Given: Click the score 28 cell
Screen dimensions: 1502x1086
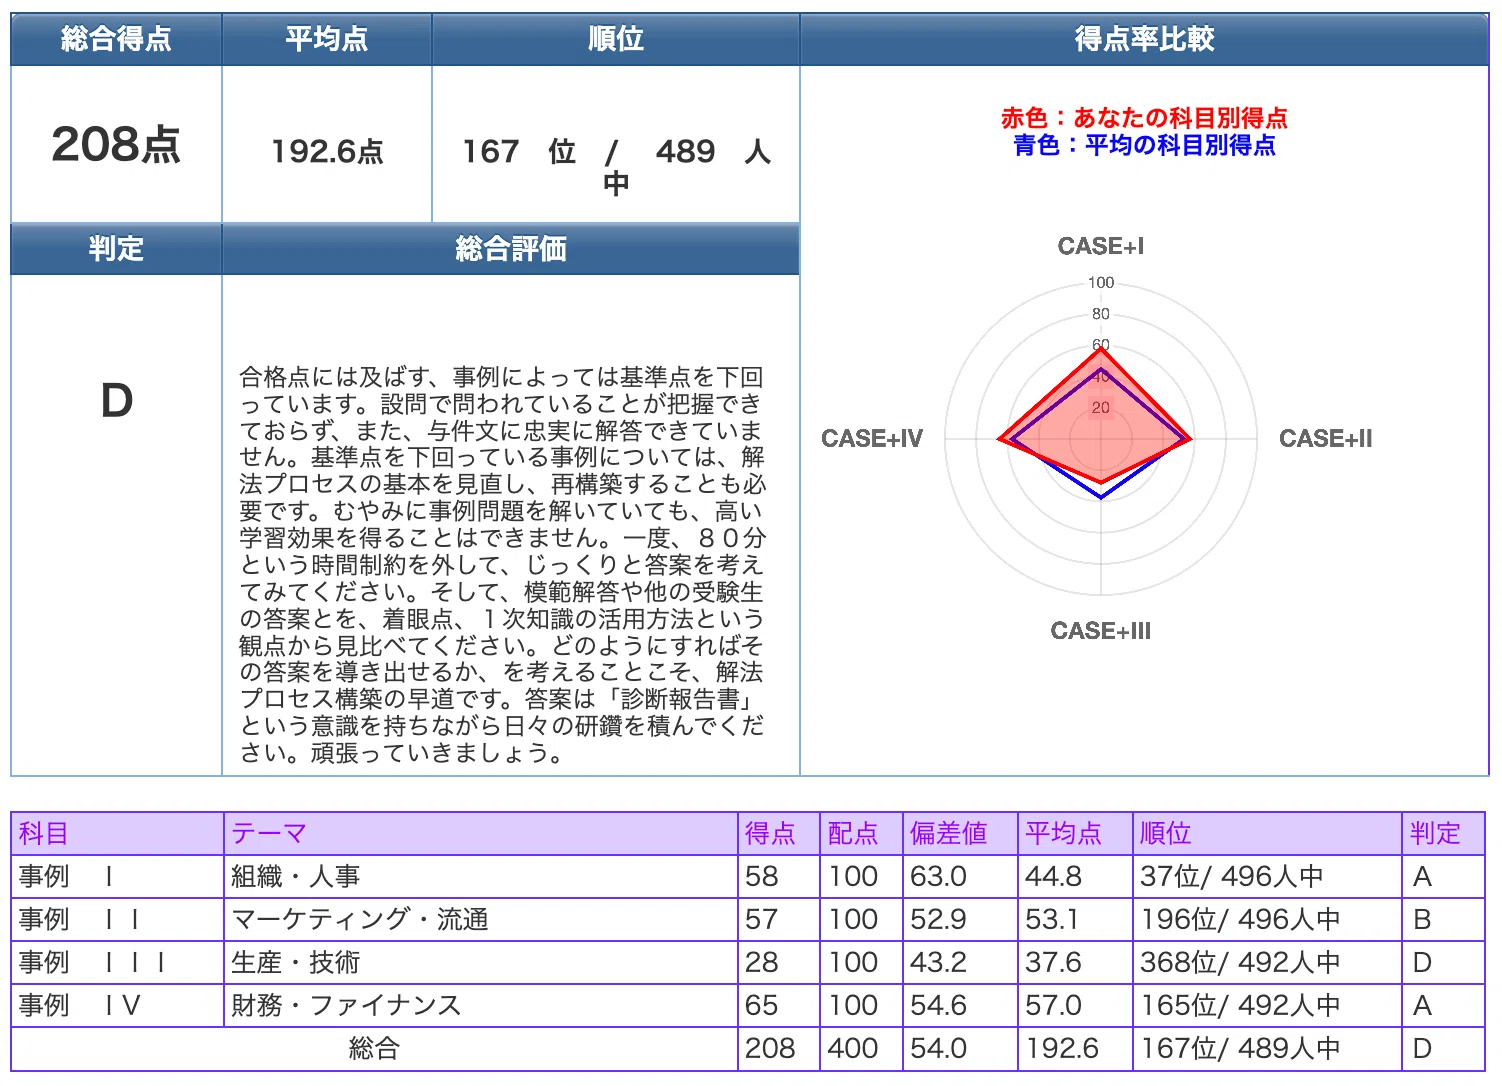Looking at the screenshot, I should [x=779, y=962].
